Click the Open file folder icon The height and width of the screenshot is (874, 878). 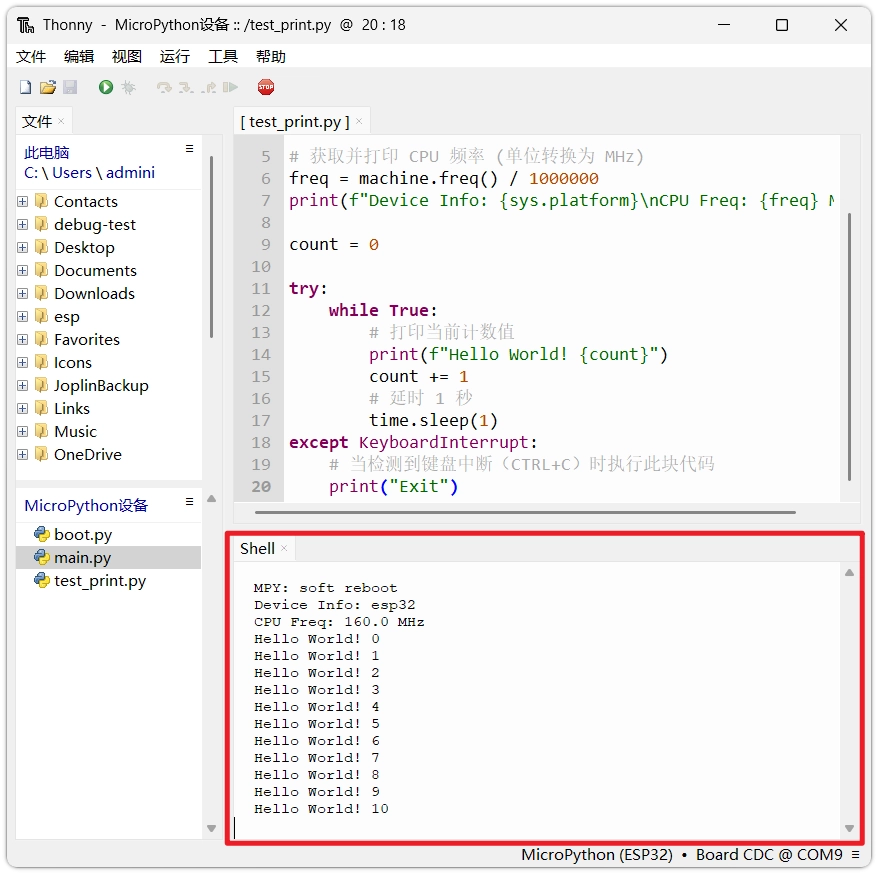coord(47,88)
